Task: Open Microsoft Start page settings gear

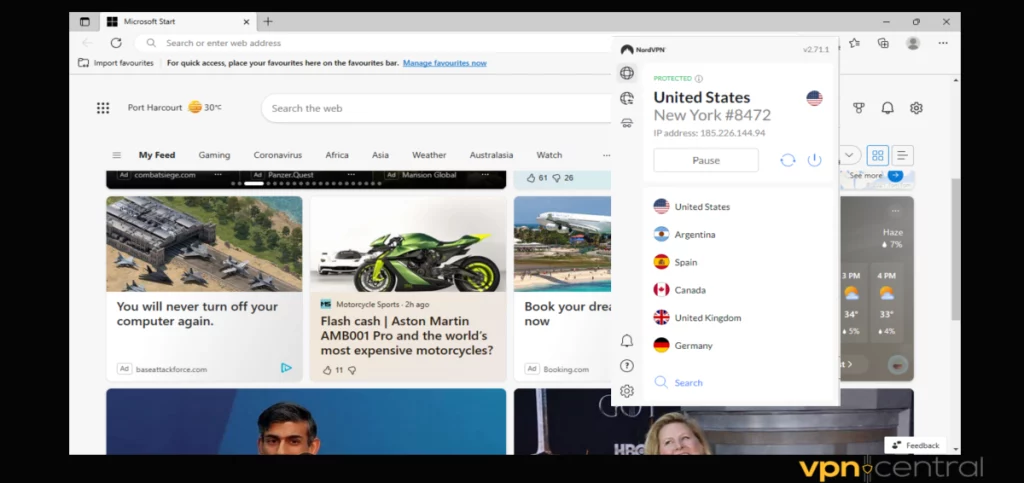Action: point(916,108)
